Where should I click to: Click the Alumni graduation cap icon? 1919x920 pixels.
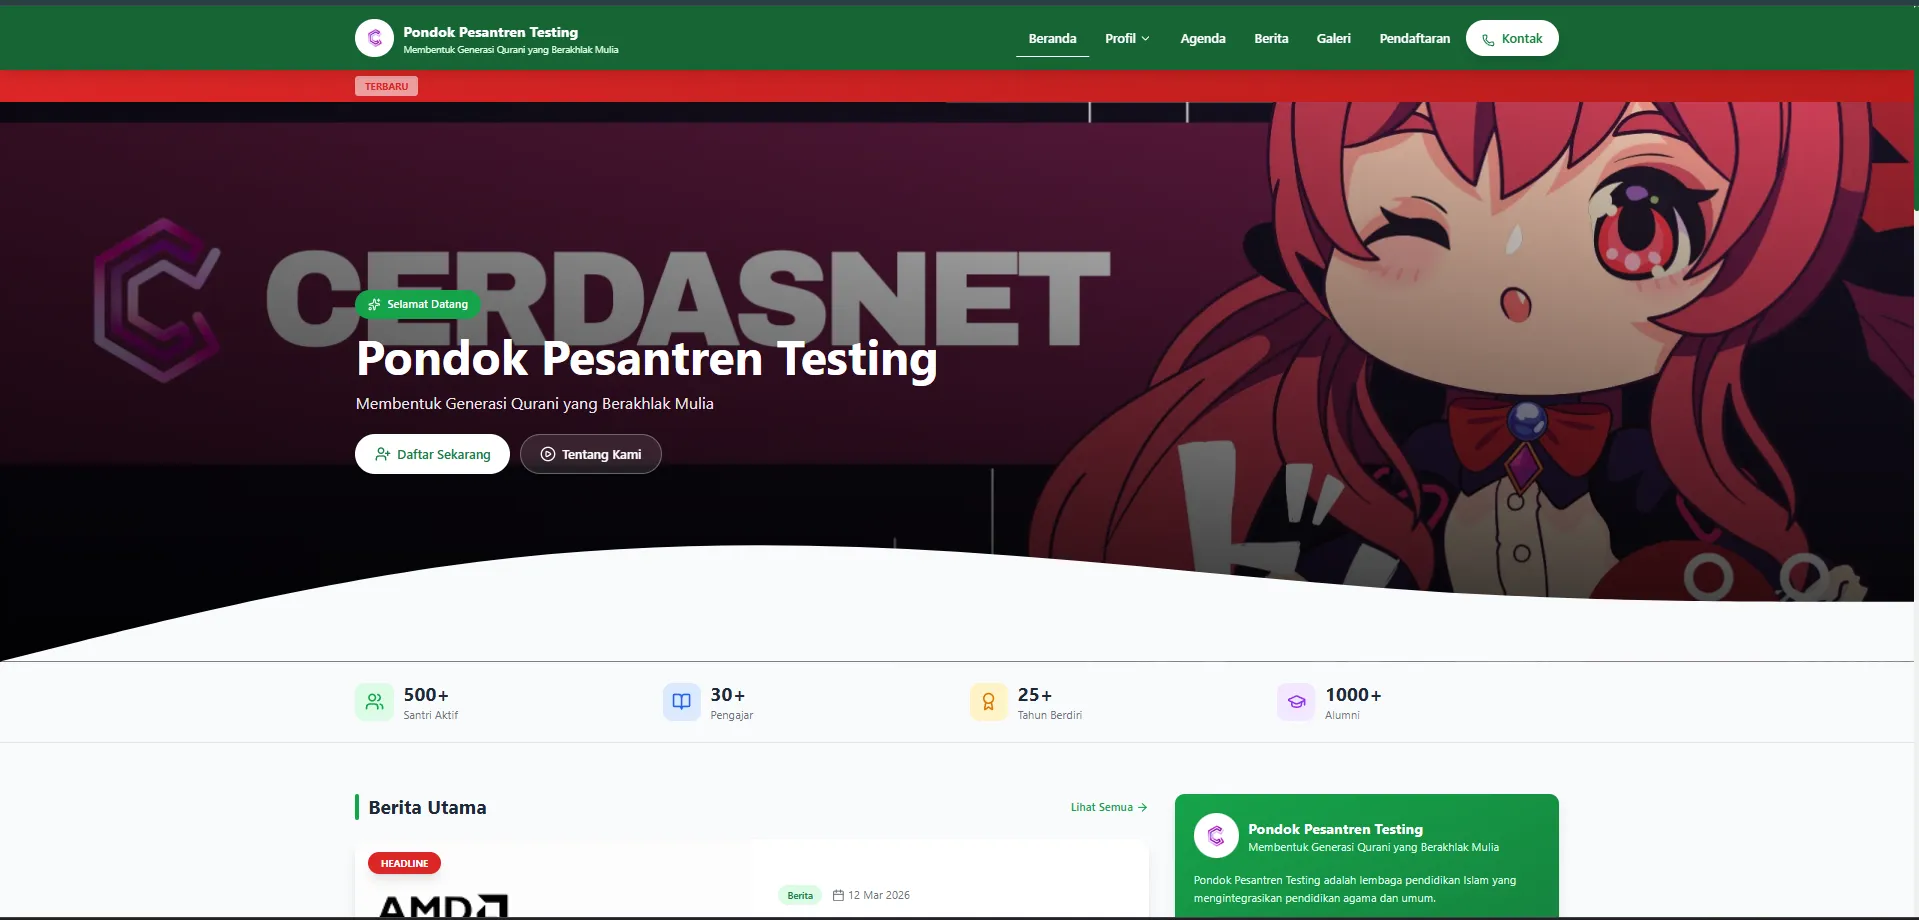[1296, 702]
